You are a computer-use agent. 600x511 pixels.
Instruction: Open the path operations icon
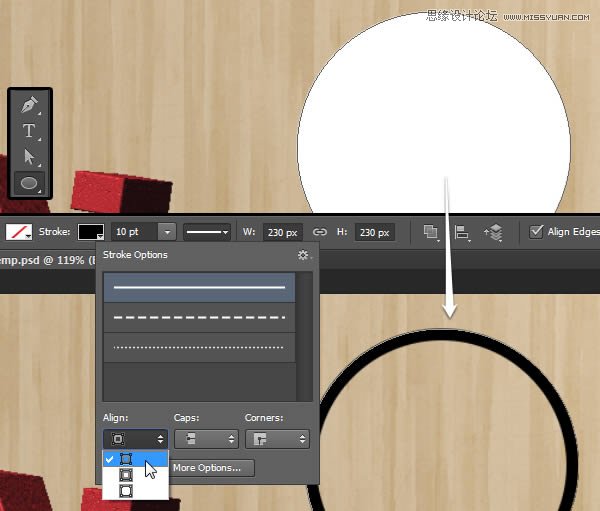coord(431,232)
